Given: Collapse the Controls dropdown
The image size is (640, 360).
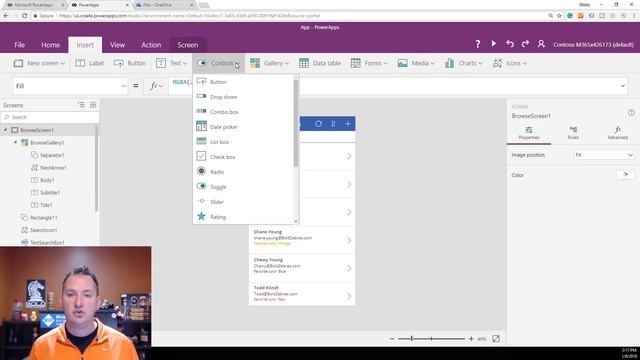Looking at the screenshot, I should click(x=218, y=63).
